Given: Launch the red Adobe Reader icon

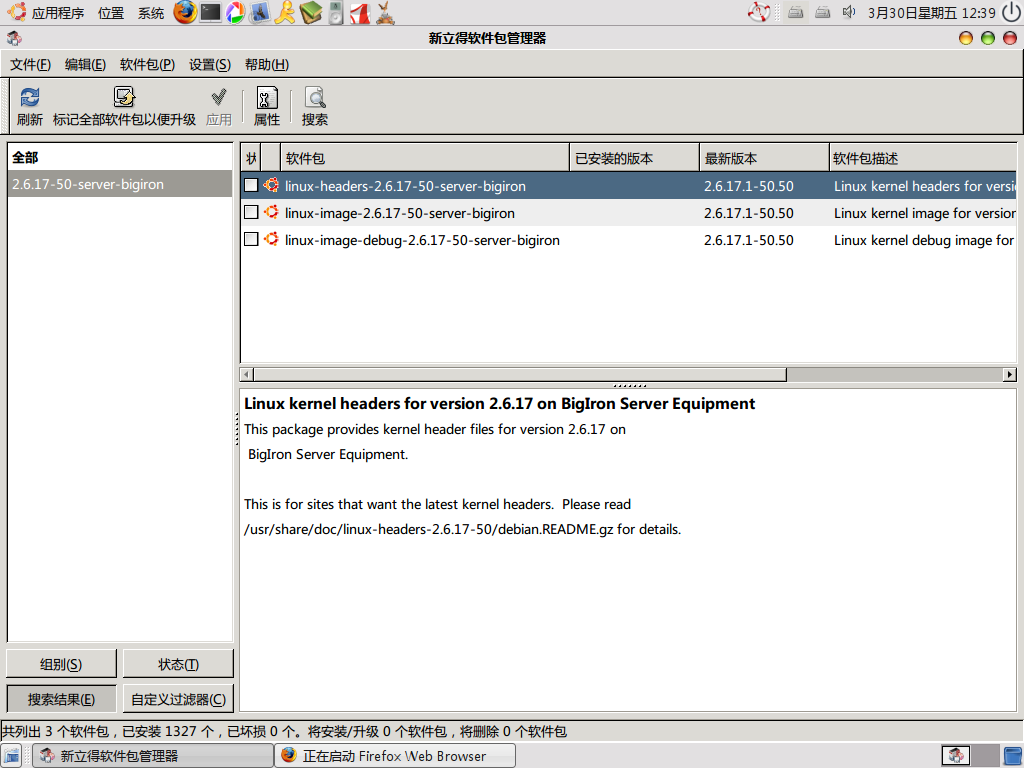Looking at the screenshot, I should pyautogui.click(x=360, y=12).
